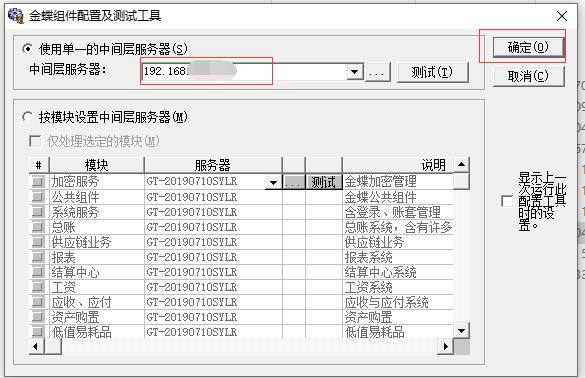585x378 pixels.
Task: Select the 公共组件 module cell
Action: 97,197
